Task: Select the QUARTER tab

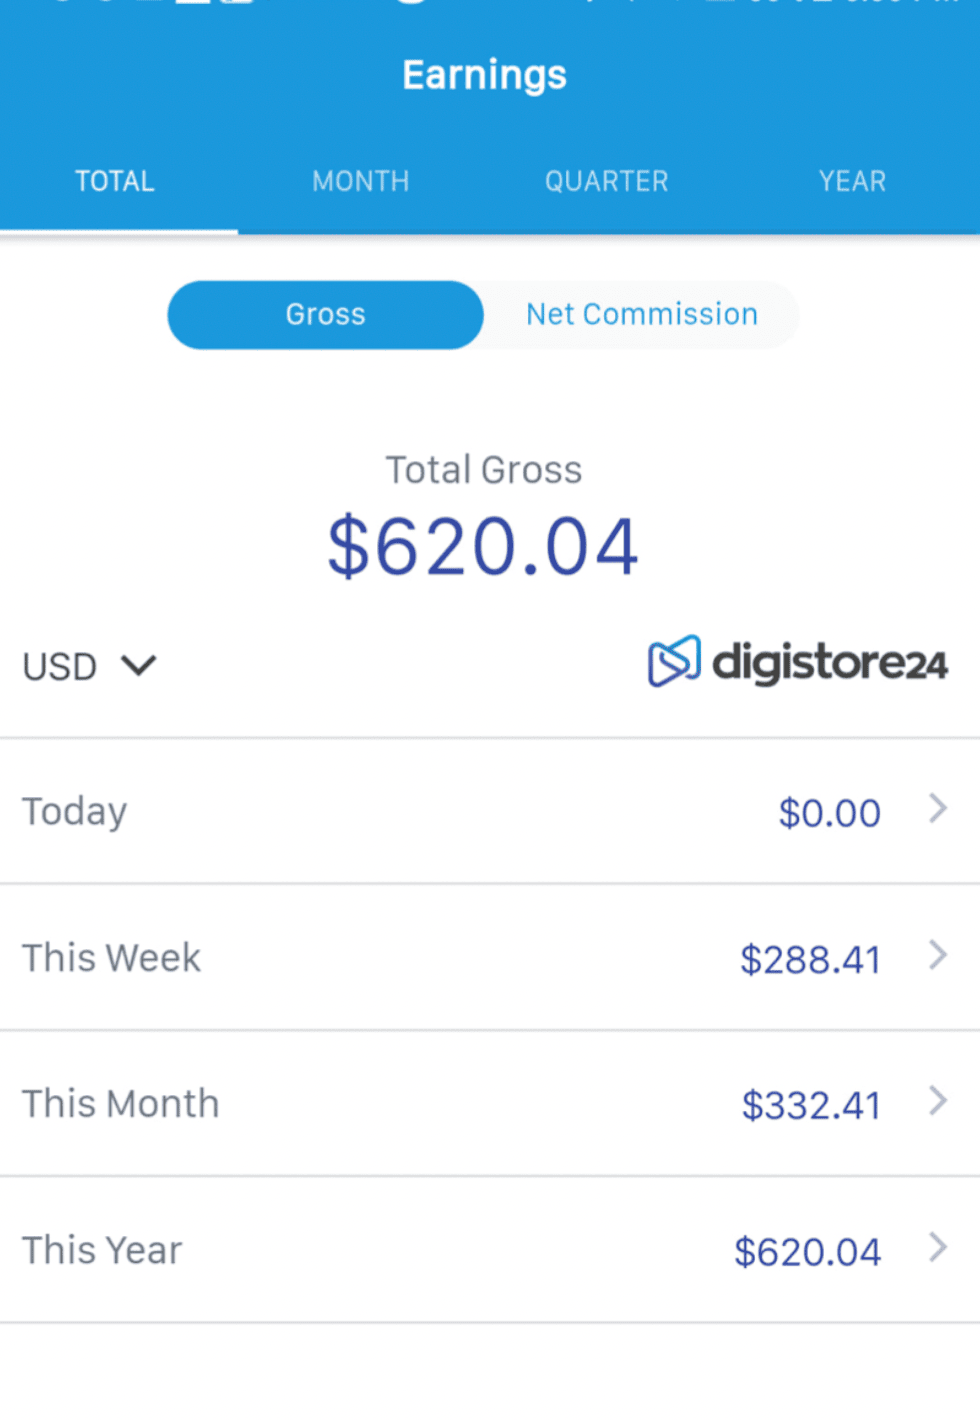Action: pyautogui.click(x=606, y=181)
